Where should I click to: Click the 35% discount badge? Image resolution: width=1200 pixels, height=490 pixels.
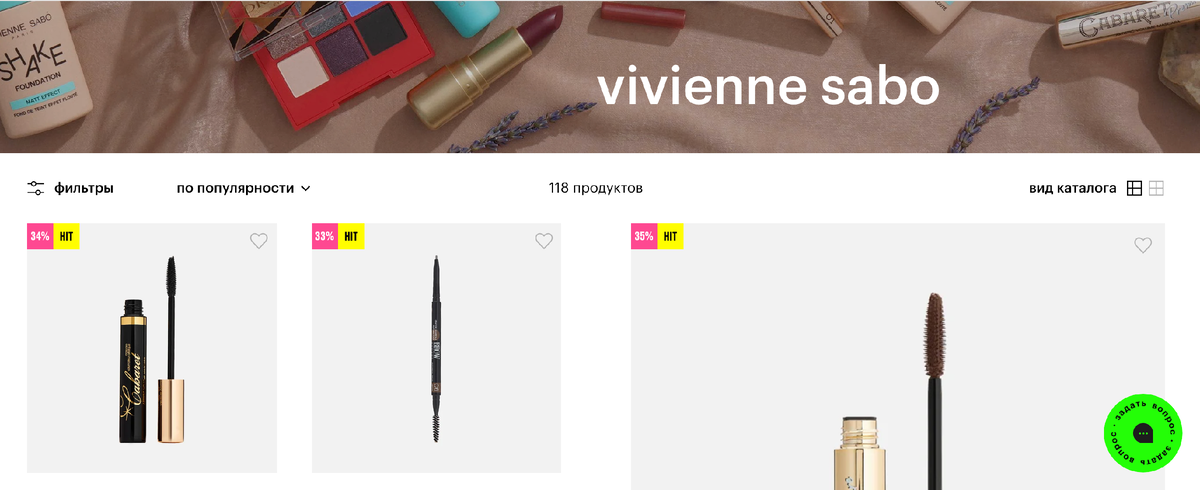point(644,237)
